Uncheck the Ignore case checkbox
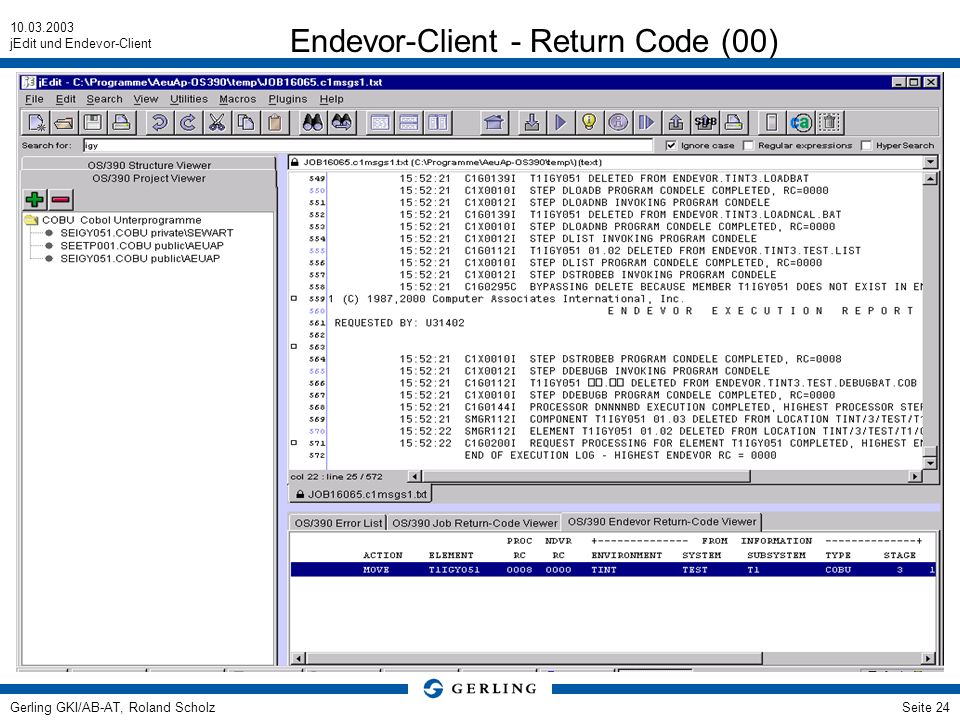Screen dimensions: 960x720 (x=671, y=145)
